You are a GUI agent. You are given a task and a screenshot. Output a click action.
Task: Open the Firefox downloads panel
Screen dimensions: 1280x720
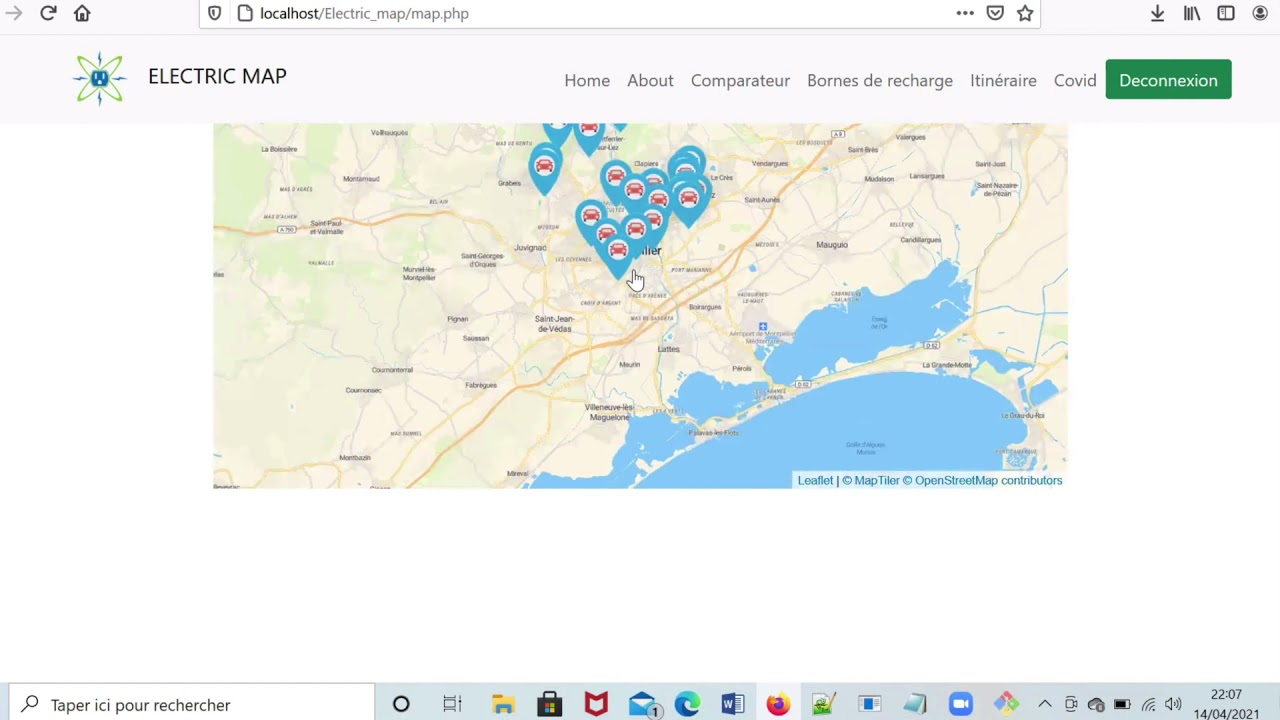(1157, 13)
